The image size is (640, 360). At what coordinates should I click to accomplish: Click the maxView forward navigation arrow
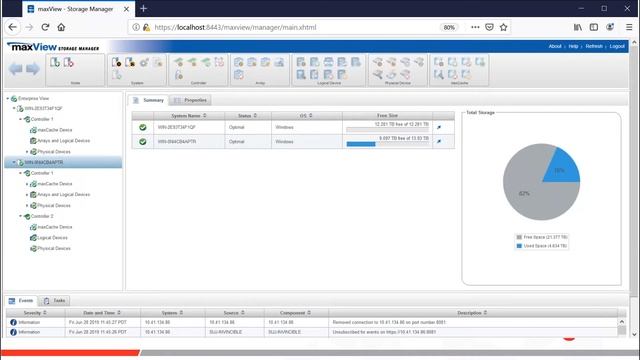point(33,69)
